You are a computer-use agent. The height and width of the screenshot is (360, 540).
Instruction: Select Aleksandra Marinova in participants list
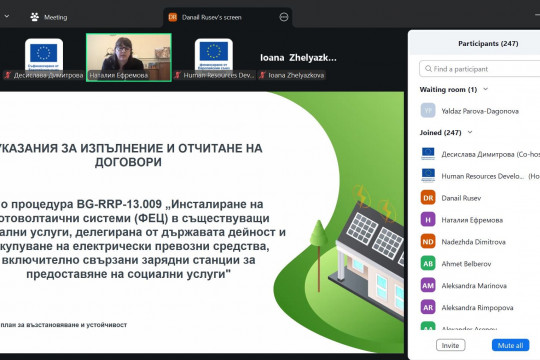pyautogui.click(x=479, y=286)
